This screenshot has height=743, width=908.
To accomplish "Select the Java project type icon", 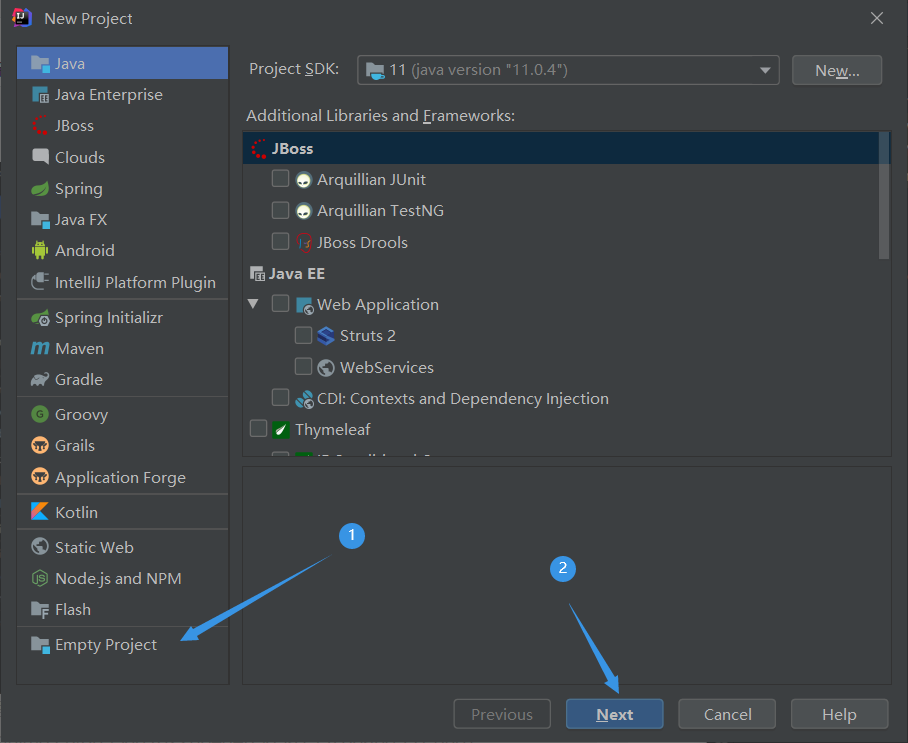I will pos(40,63).
